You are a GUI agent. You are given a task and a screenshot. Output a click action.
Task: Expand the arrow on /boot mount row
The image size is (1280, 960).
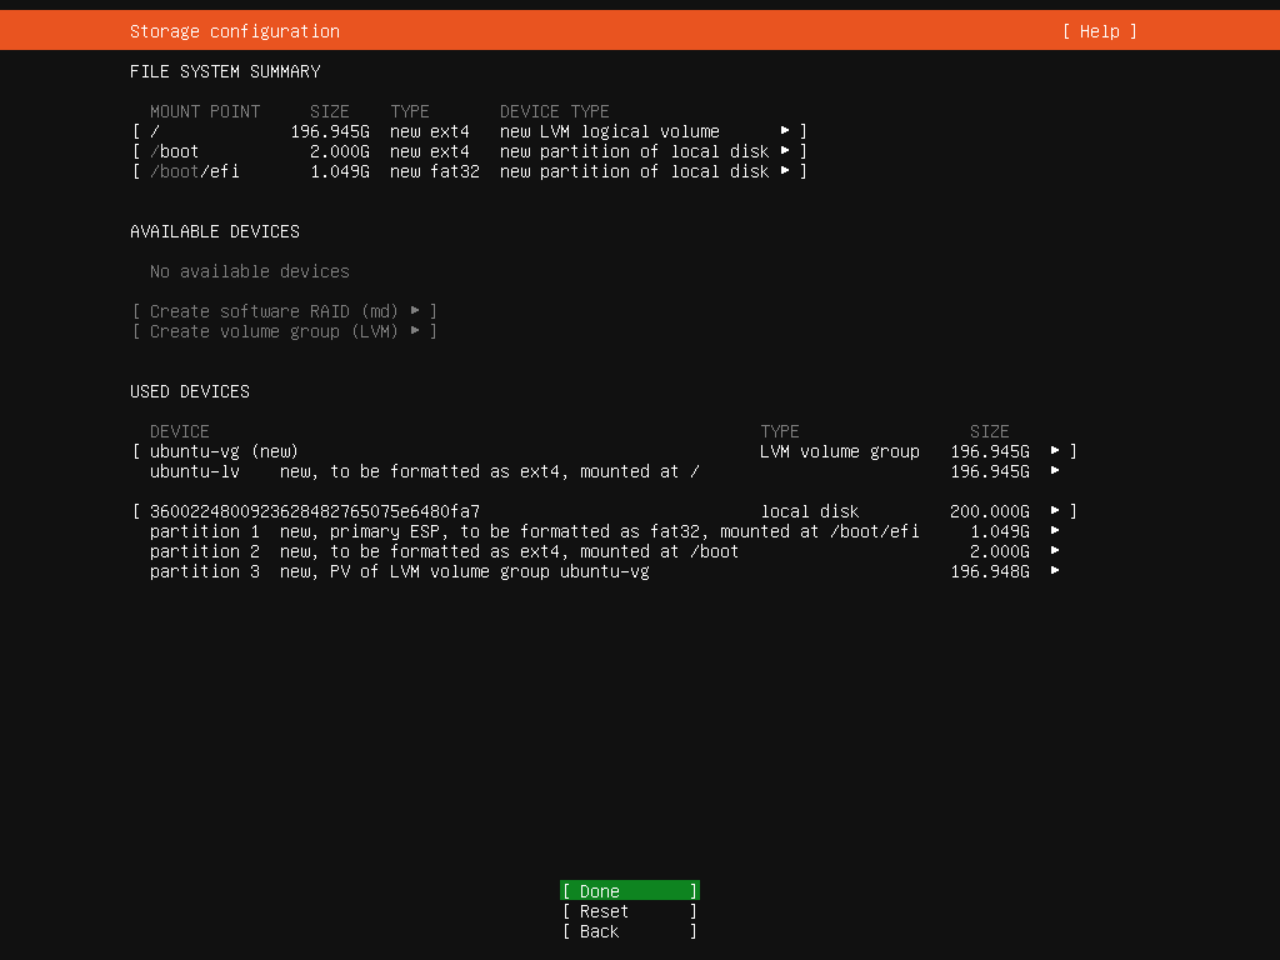point(785,151)
